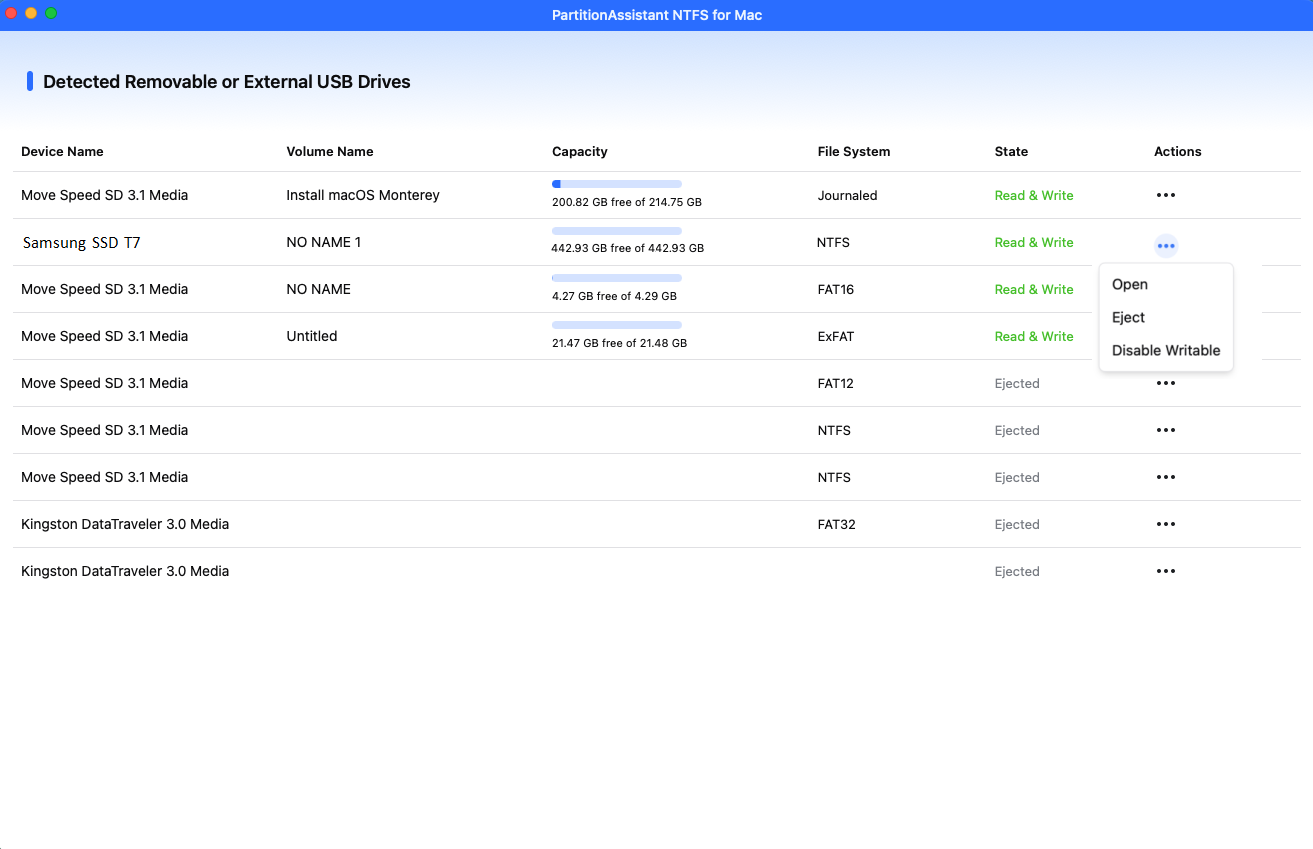Click the actions icon for the Untitled ExFAT volume
Viewport: 1313px width, 849px height.
point(1165,336)
